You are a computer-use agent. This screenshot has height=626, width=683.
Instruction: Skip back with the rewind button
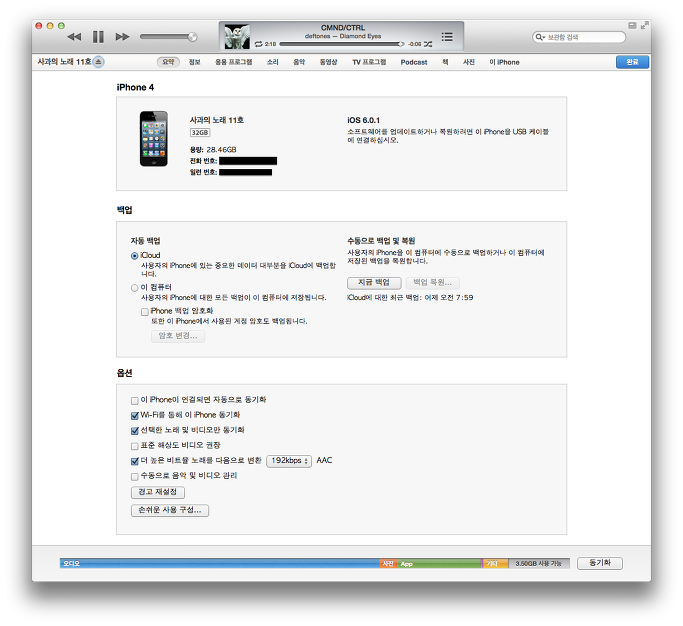[x=74, y=37]
